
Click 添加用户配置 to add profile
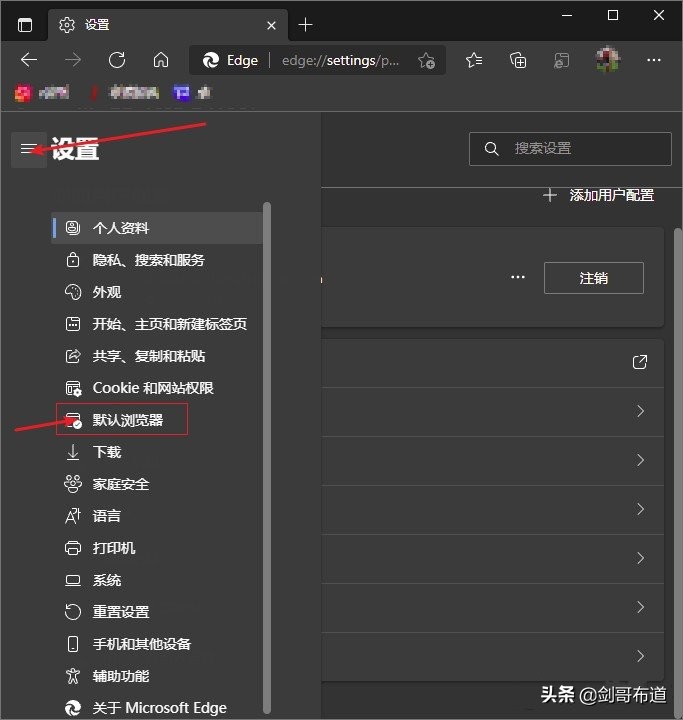[598, 196]
